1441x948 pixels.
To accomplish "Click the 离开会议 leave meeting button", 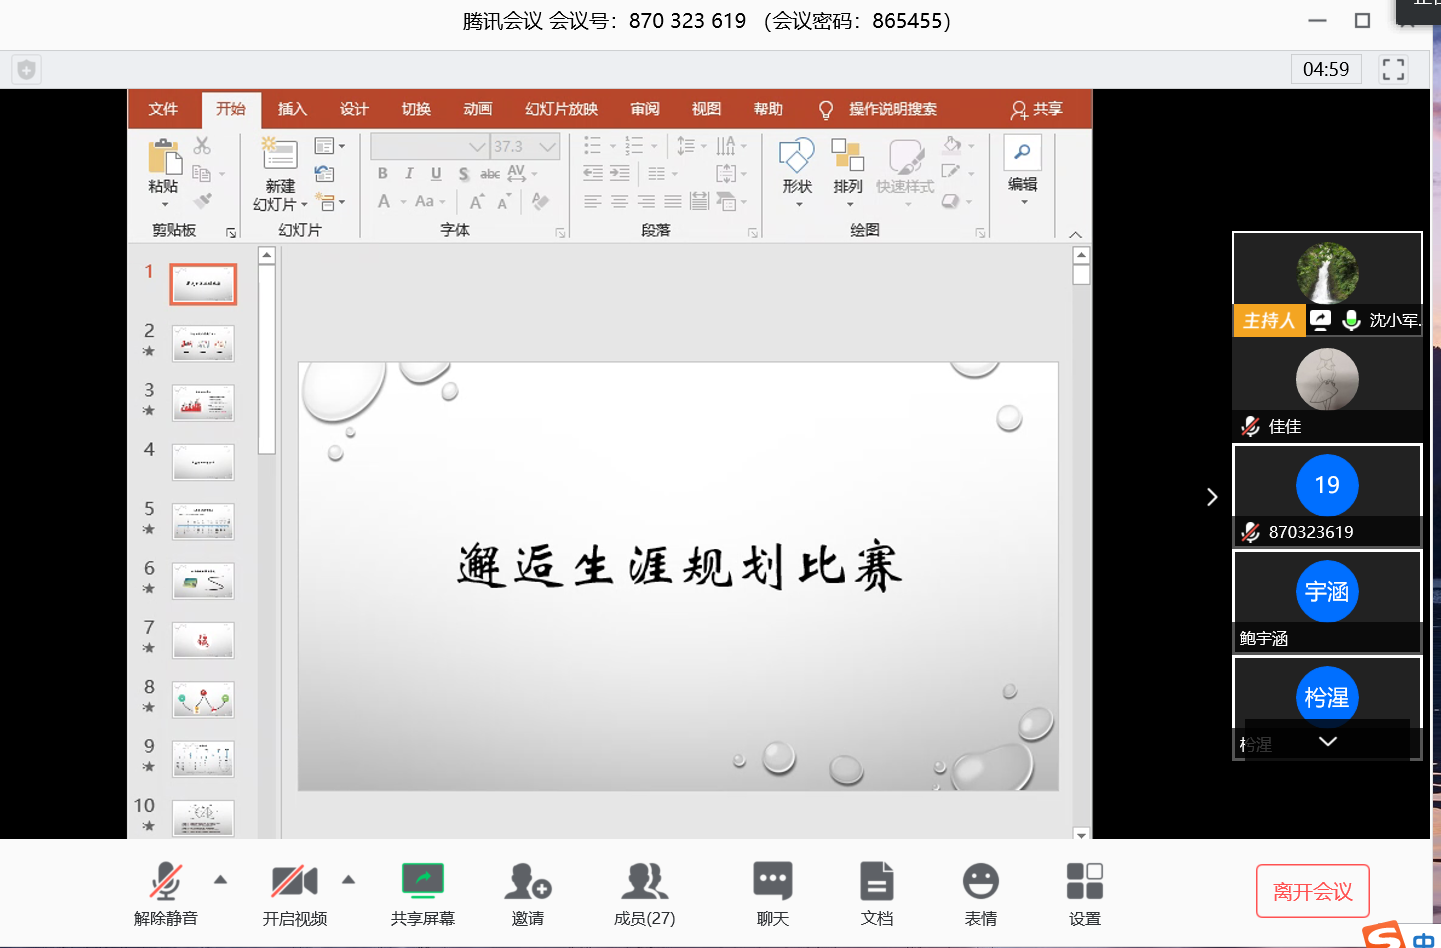I will click(1312, 891).
